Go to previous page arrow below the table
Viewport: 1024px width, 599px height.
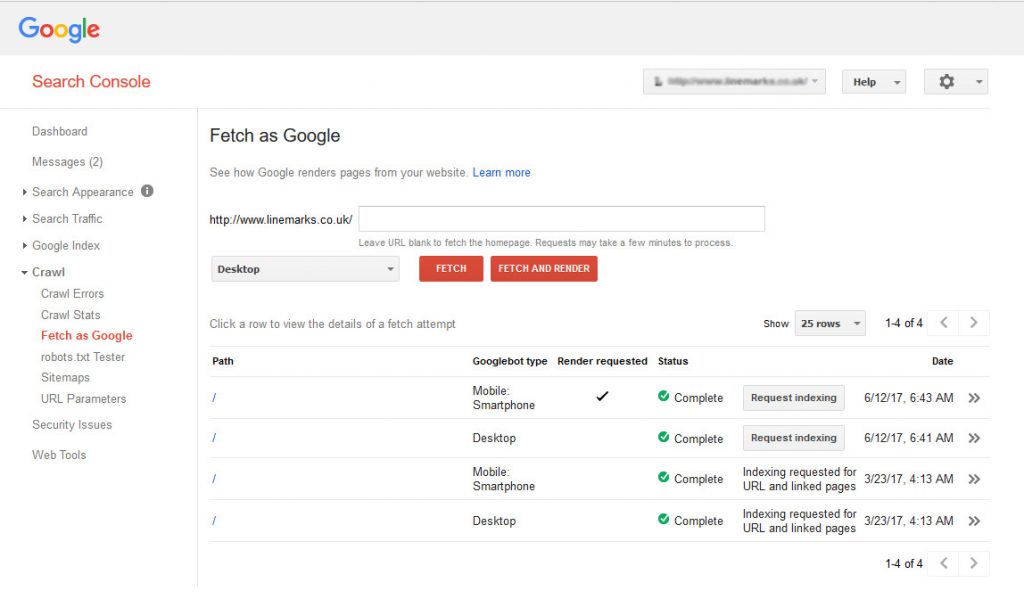(944, 563)
